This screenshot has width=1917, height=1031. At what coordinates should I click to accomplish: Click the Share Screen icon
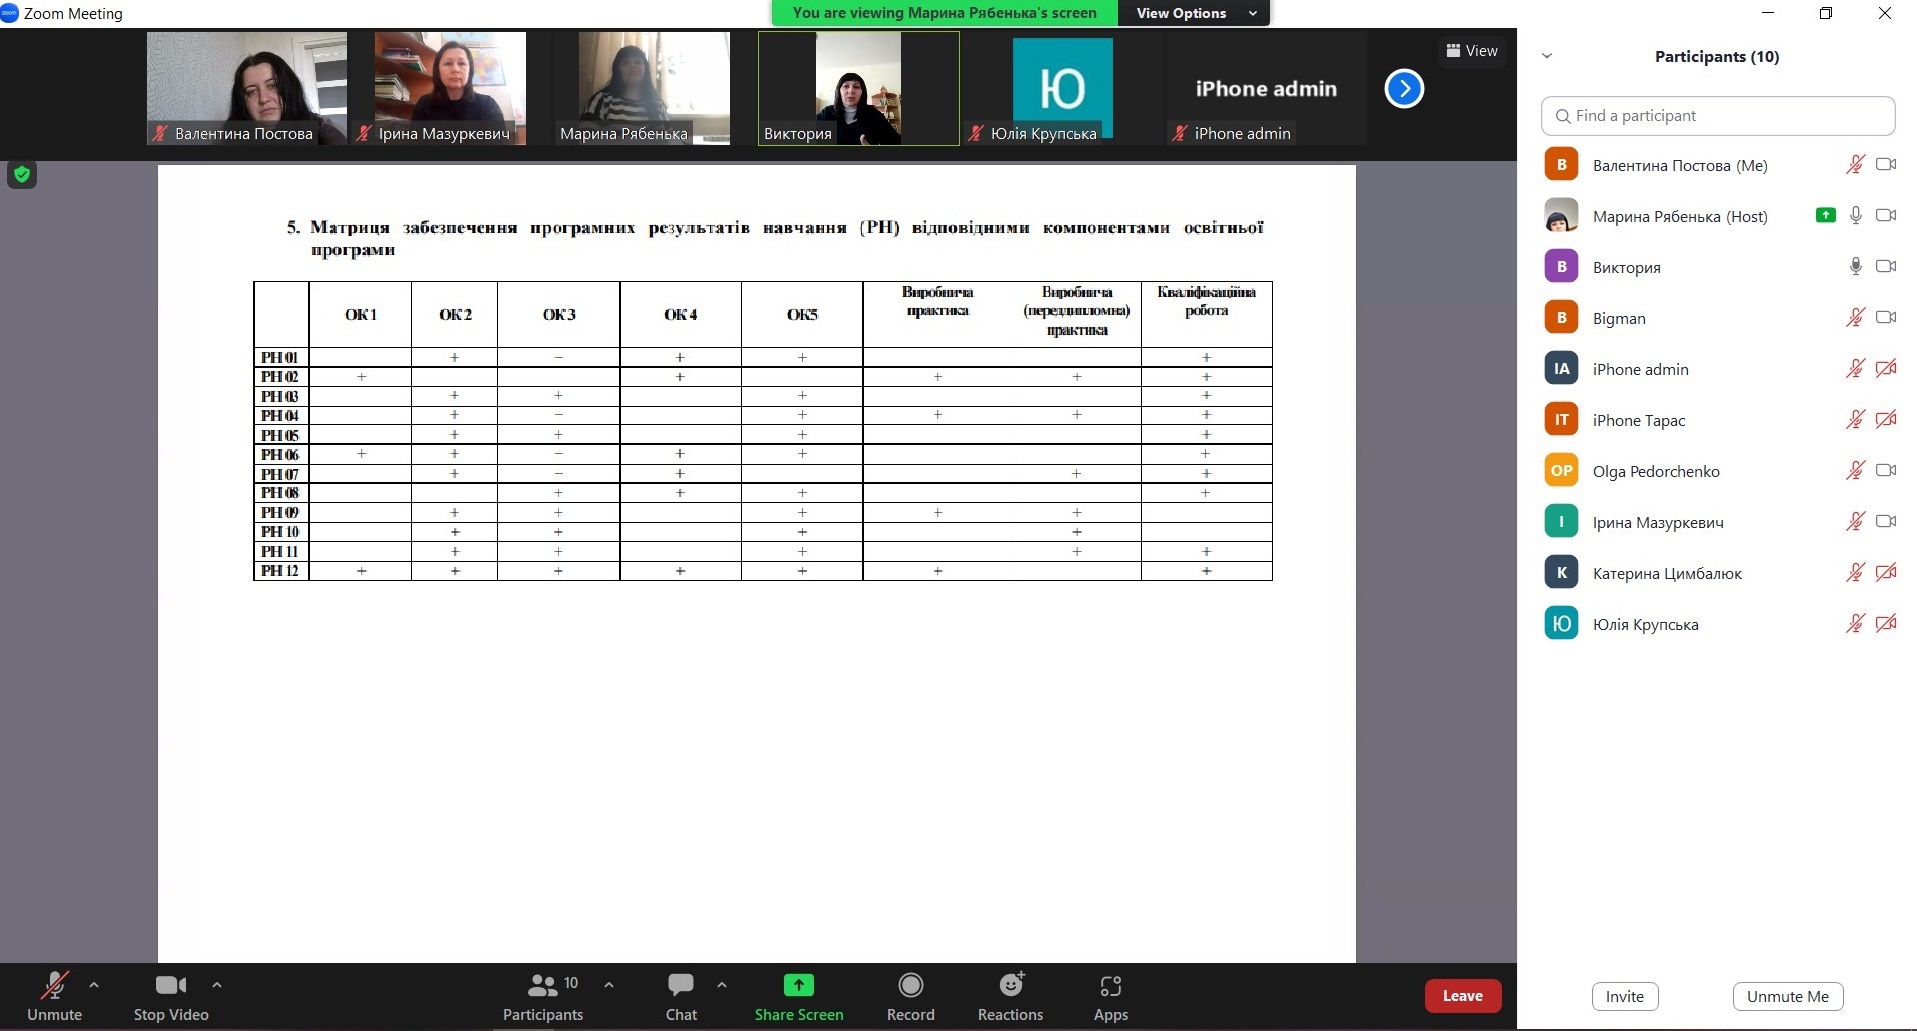point(798,986)
